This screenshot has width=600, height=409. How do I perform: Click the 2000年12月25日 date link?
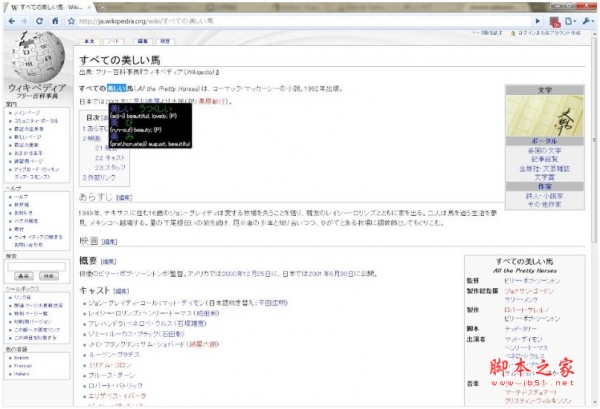pyautogui.click(x=246, y=274)
